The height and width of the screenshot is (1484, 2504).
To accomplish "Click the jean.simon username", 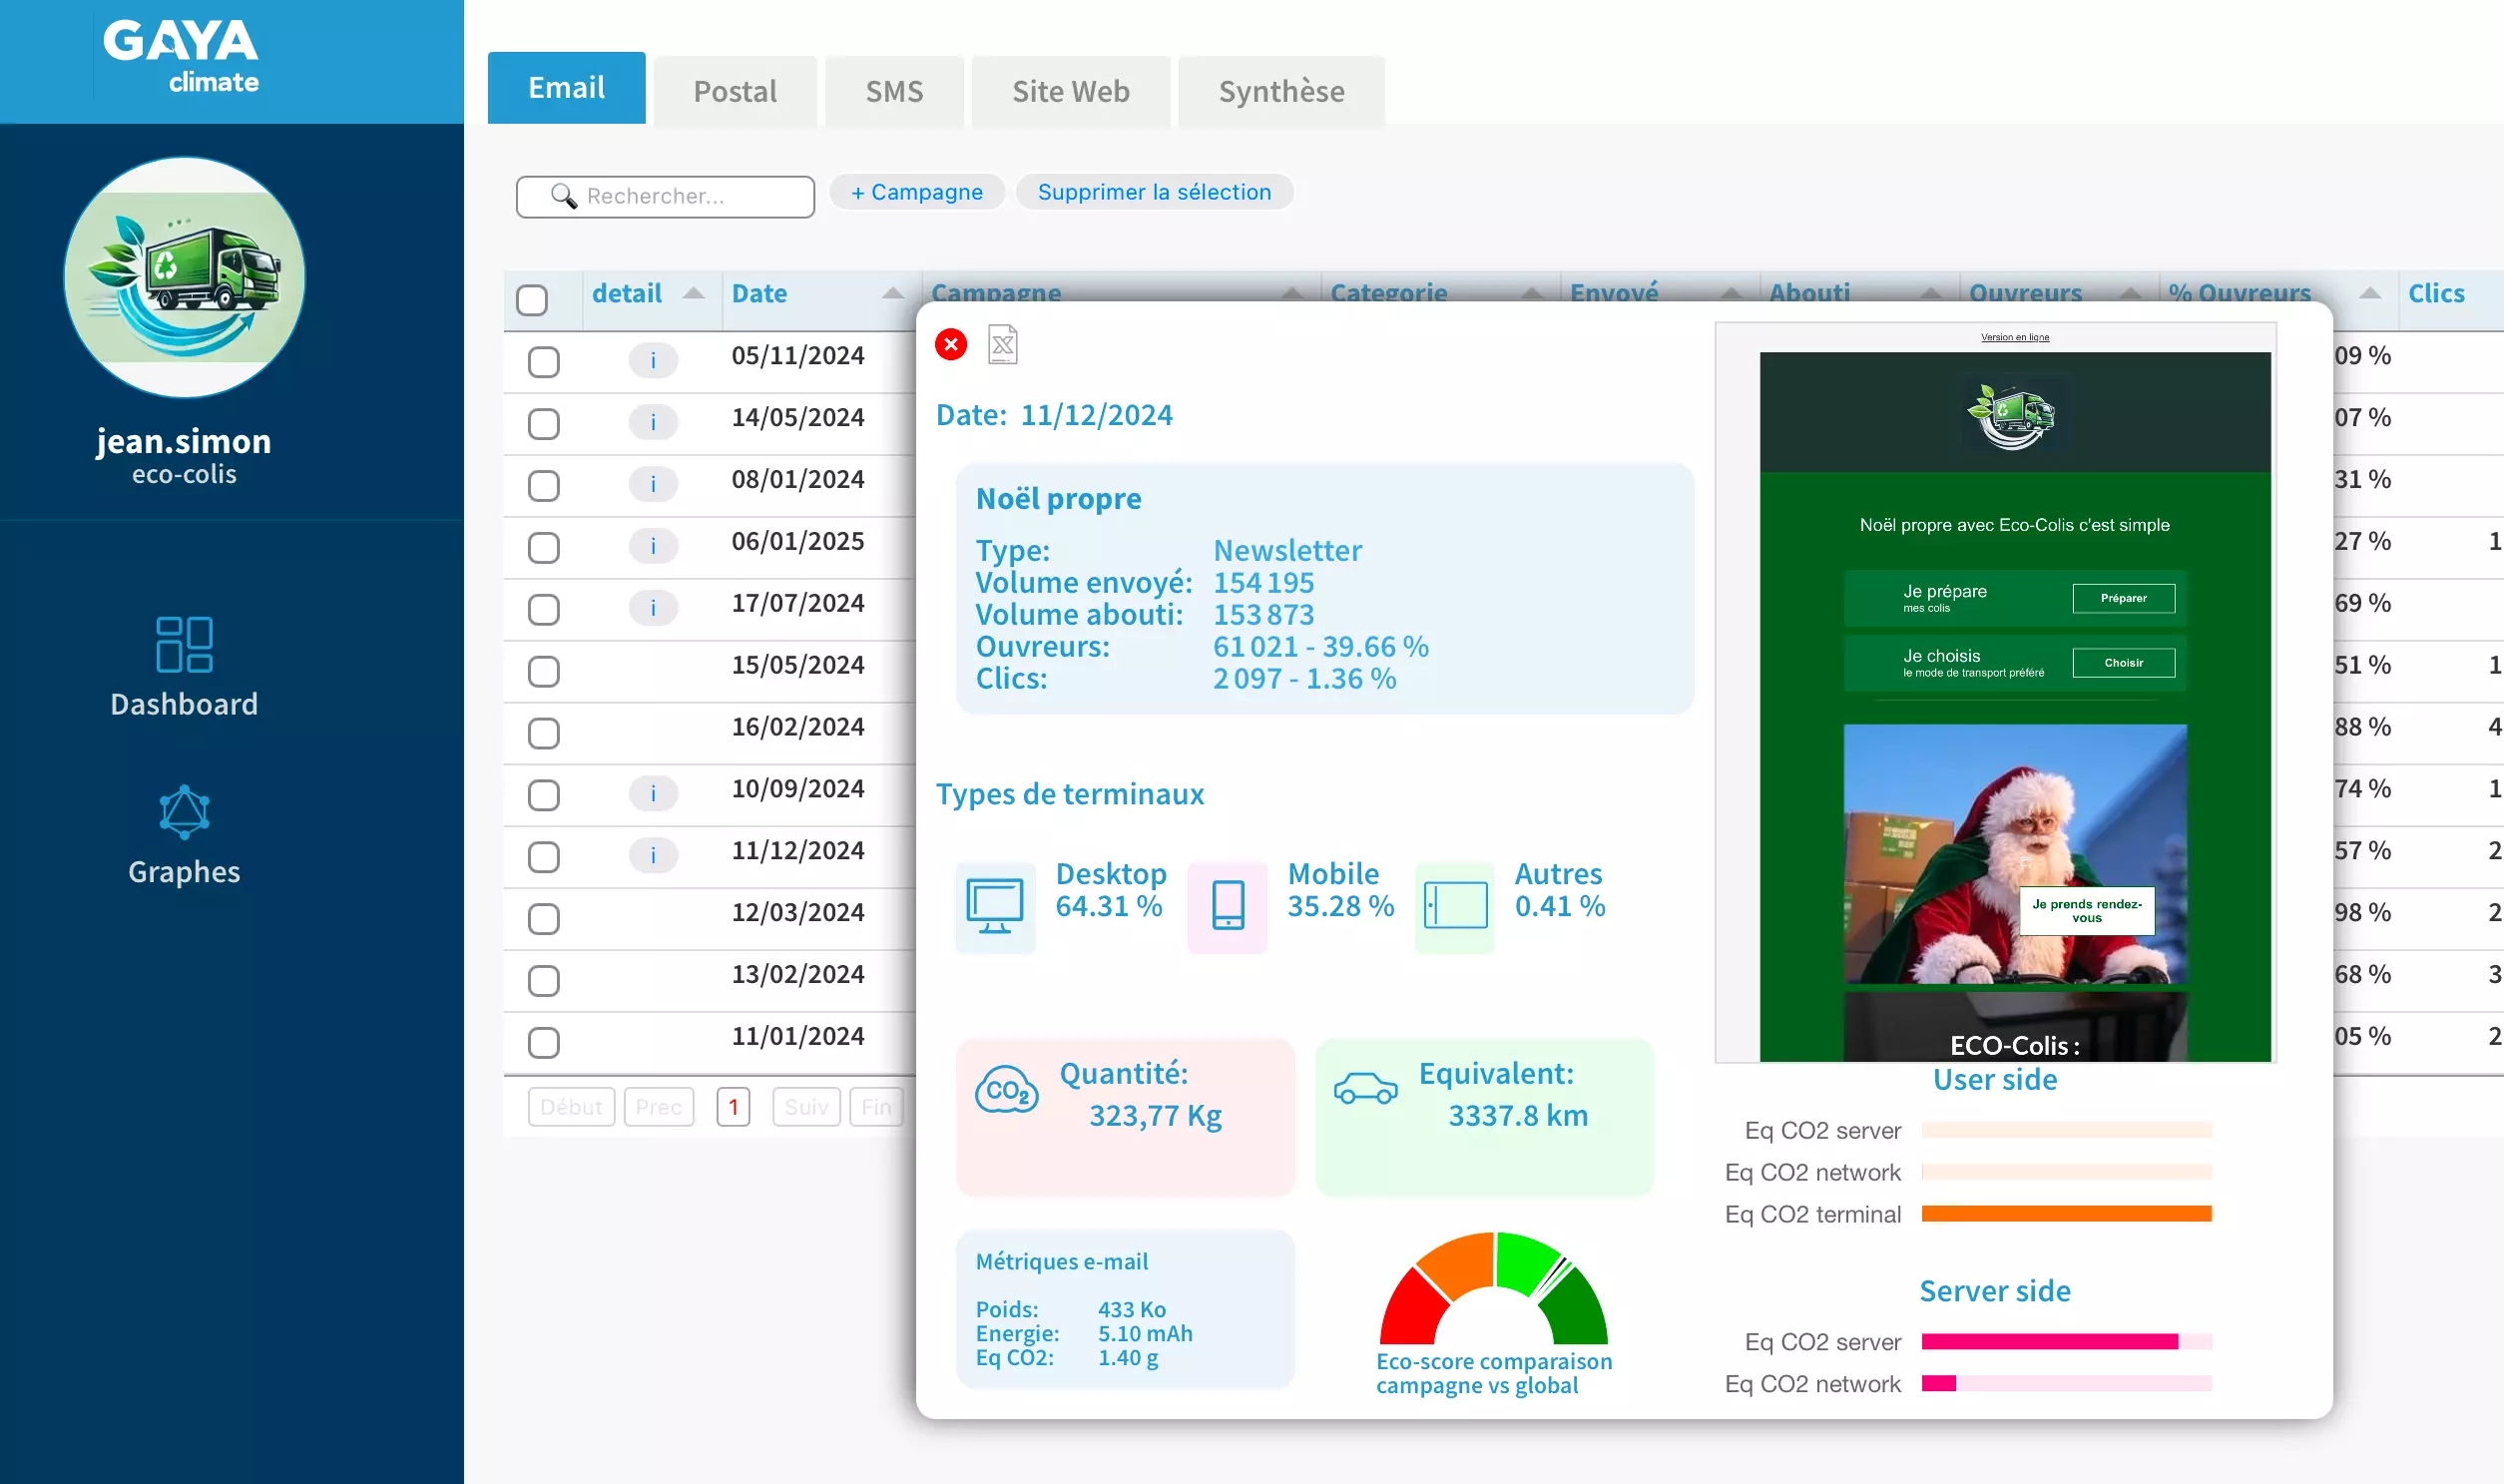I will click(184, 441).
